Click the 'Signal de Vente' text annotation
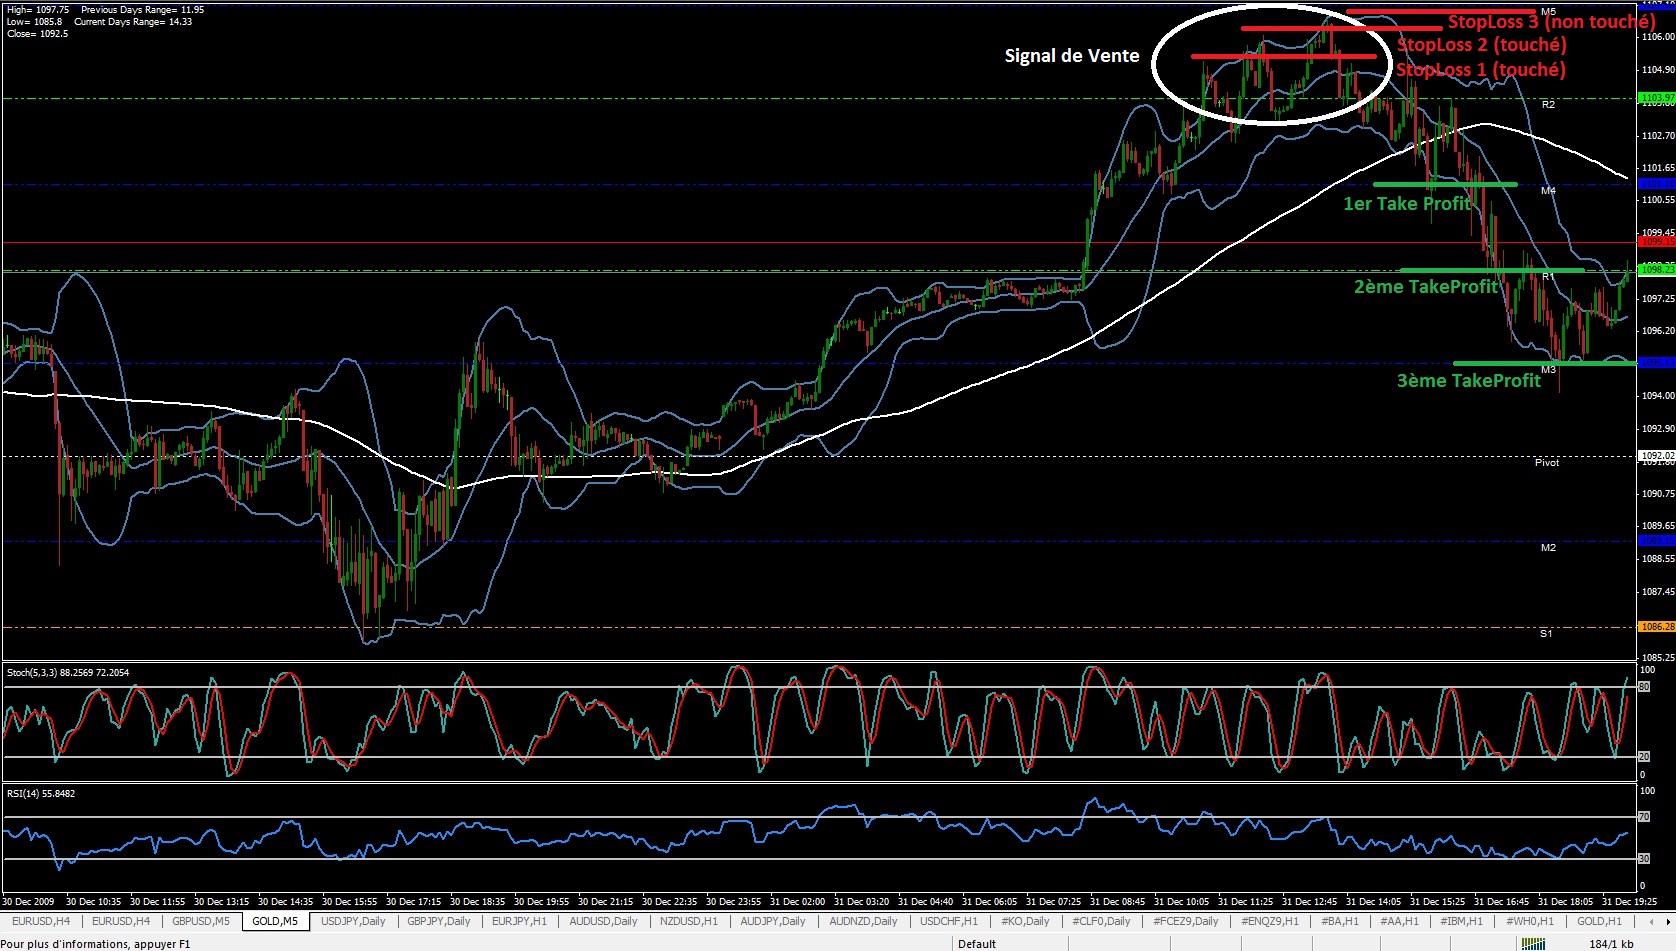Viewport: 1676px width, 951px height. 1071,56
